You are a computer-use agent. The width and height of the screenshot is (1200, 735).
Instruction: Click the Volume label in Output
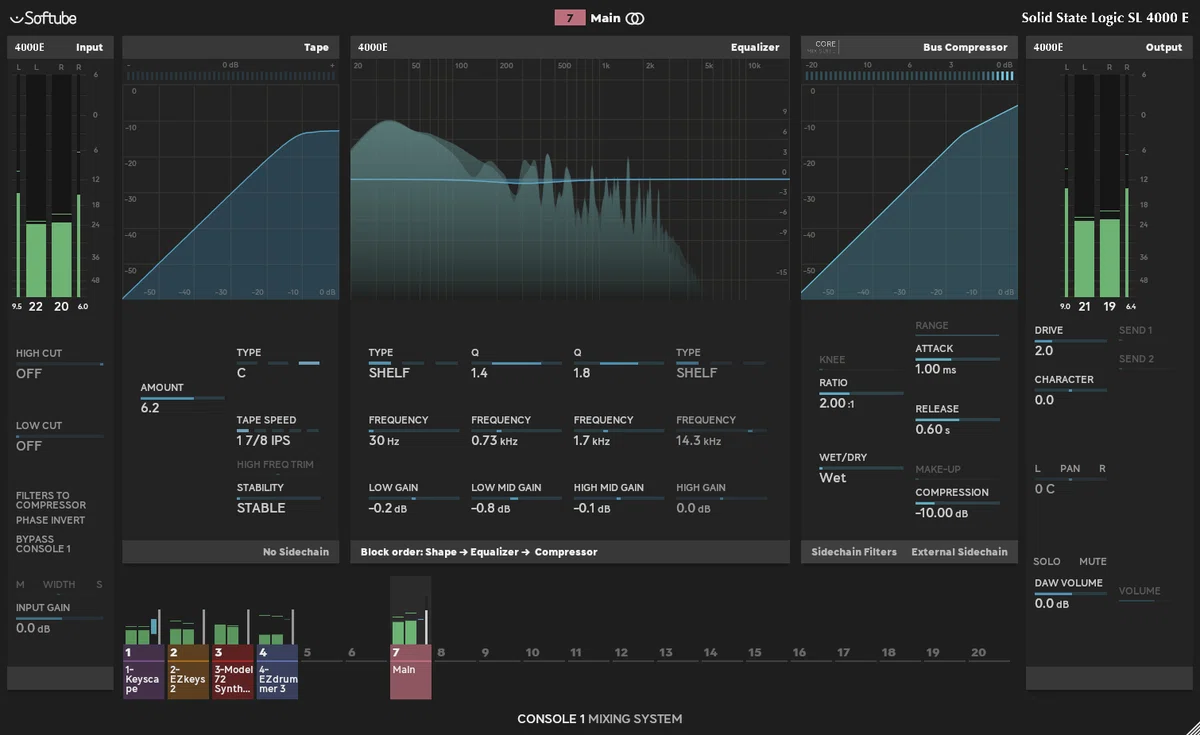coord(1139,591)
